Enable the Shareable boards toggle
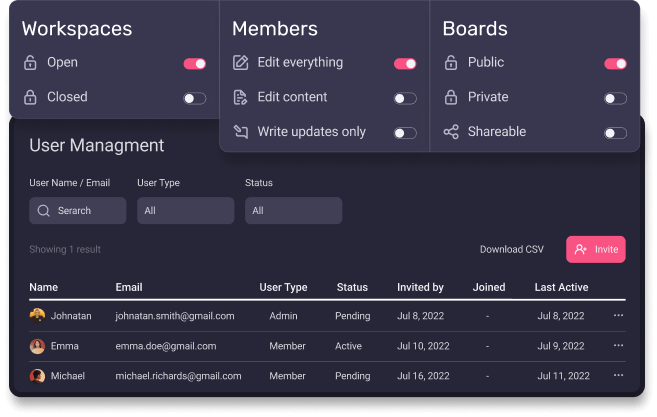This screenshot has height=417, width=657. tap(615, 133)
